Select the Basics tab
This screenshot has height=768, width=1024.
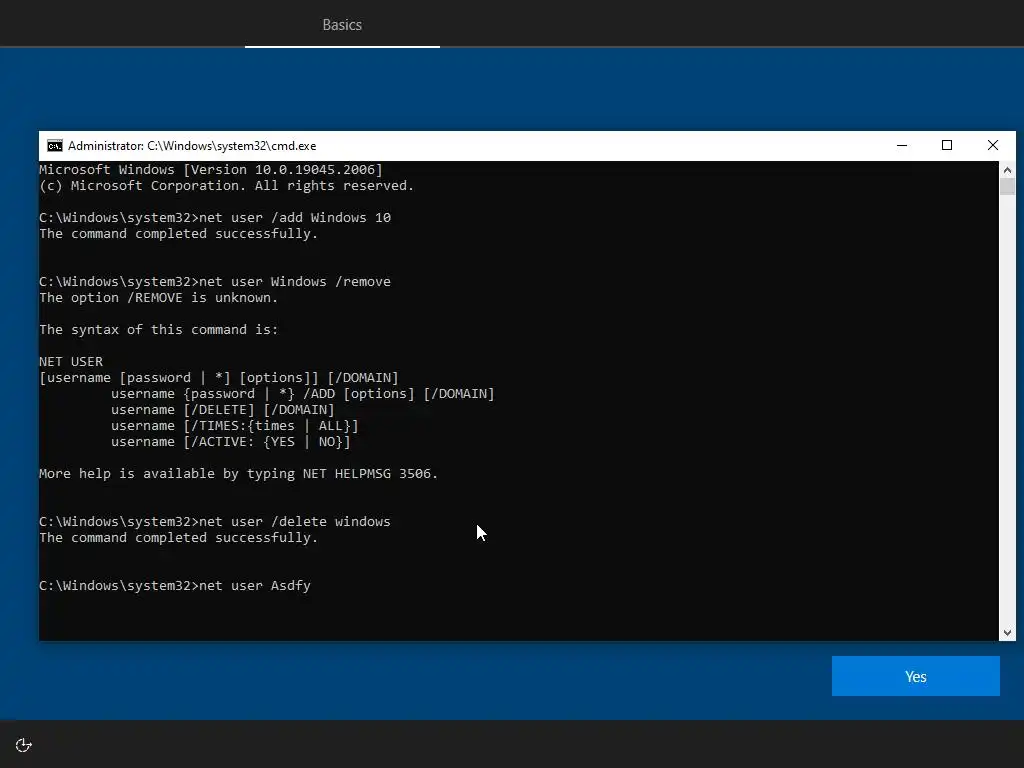tap(342, 25)
